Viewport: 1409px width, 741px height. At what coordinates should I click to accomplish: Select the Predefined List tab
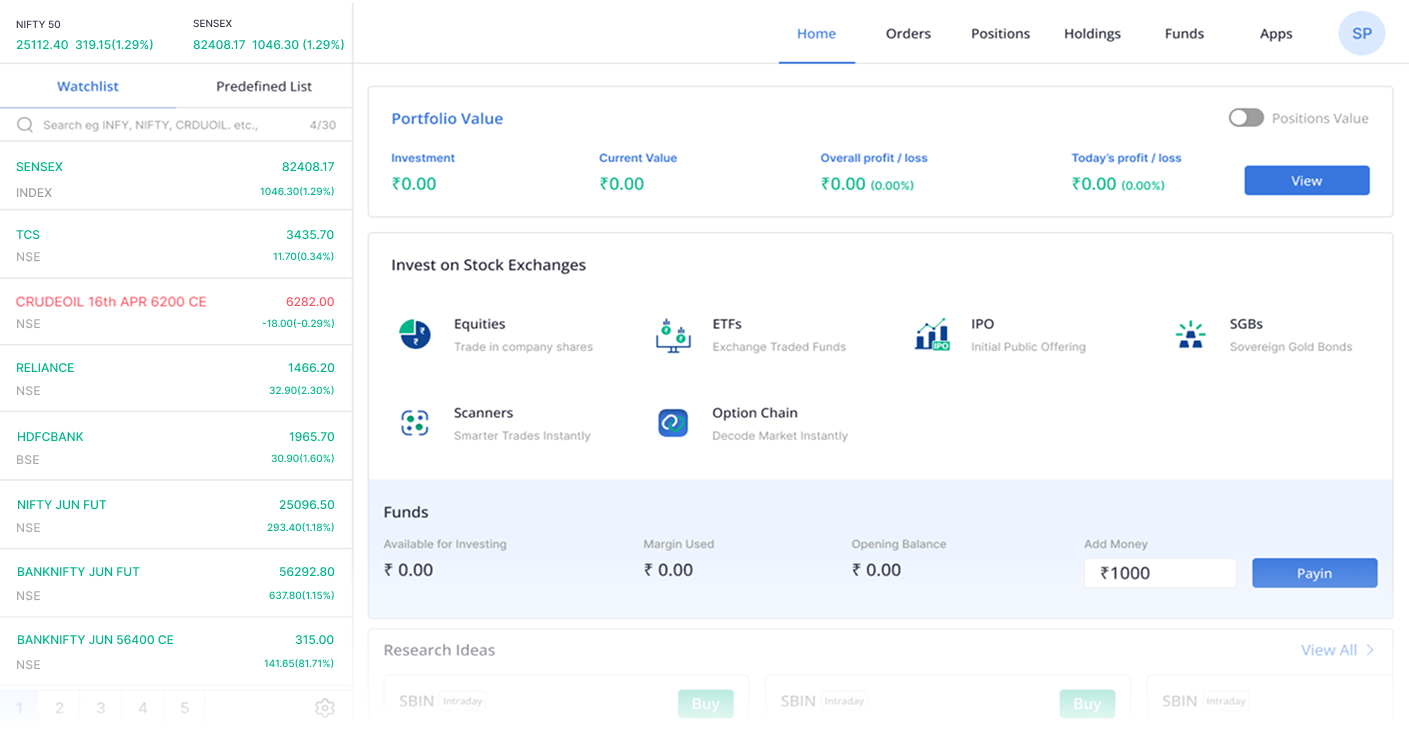click(264, 86)
